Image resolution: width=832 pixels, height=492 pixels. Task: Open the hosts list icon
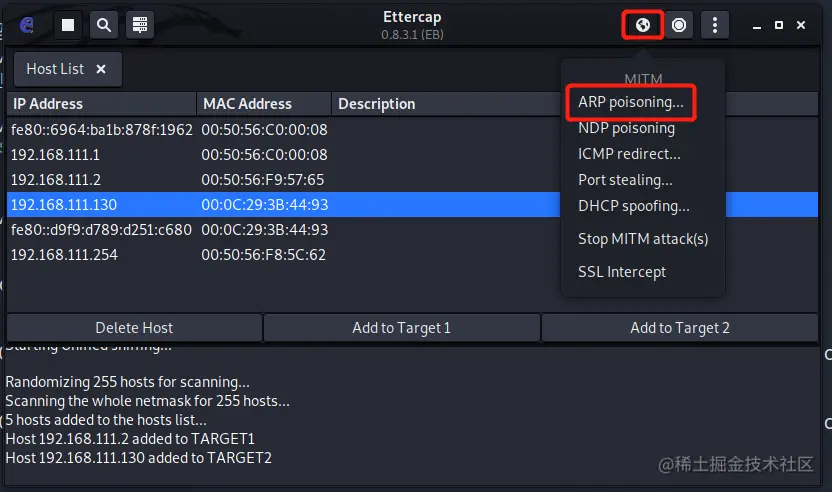(140, 25)
